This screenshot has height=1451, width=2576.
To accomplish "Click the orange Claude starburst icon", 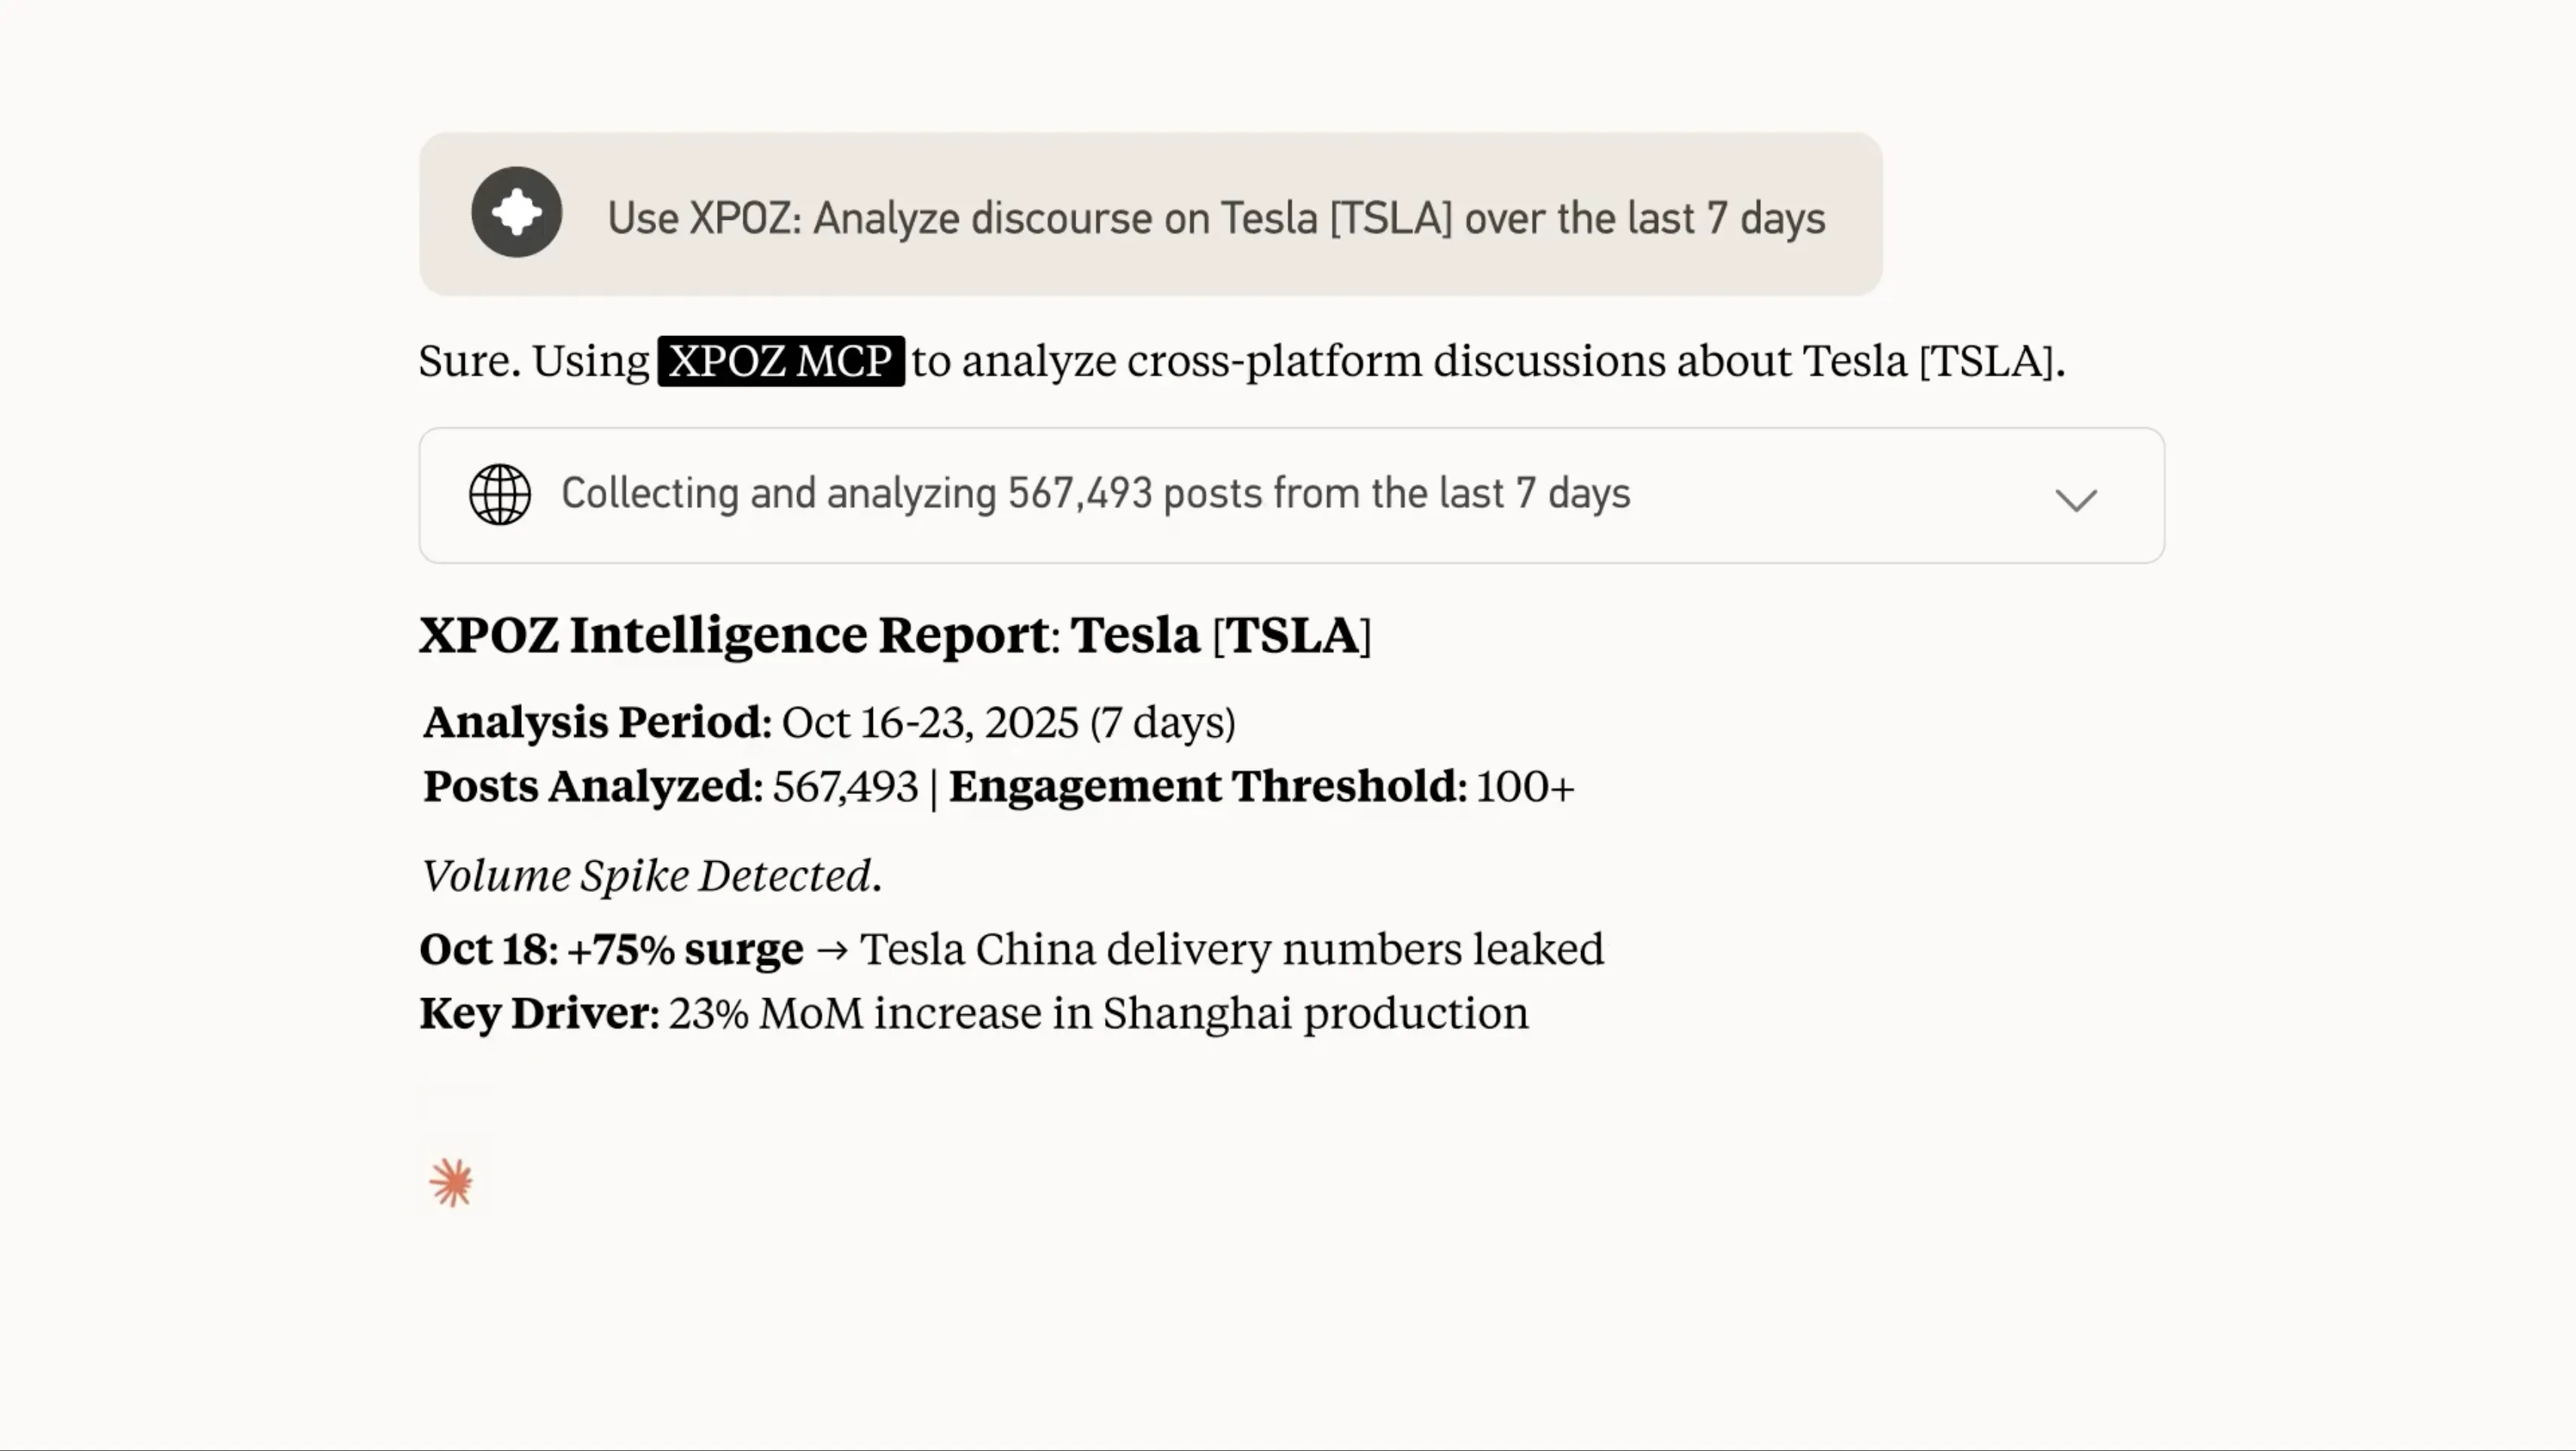I will [451, 1183].
